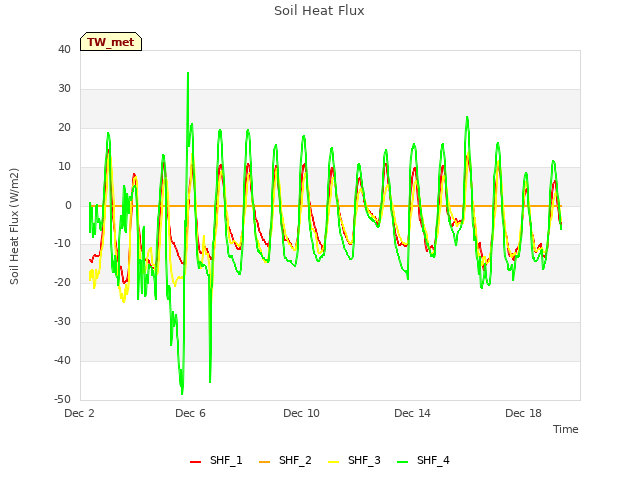Toggle the SHF_3 series in legend
The image size is (640, 480).
(354, 460)
